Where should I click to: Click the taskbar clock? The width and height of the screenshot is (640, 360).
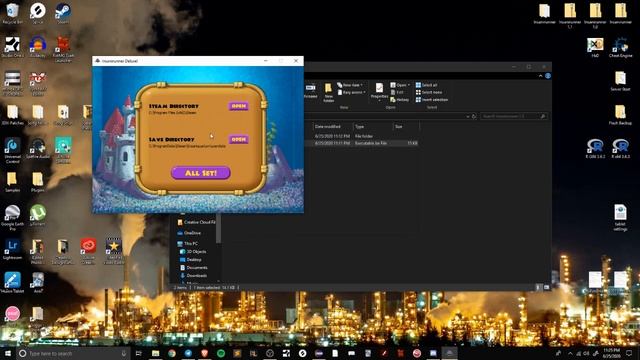[611, 353]
